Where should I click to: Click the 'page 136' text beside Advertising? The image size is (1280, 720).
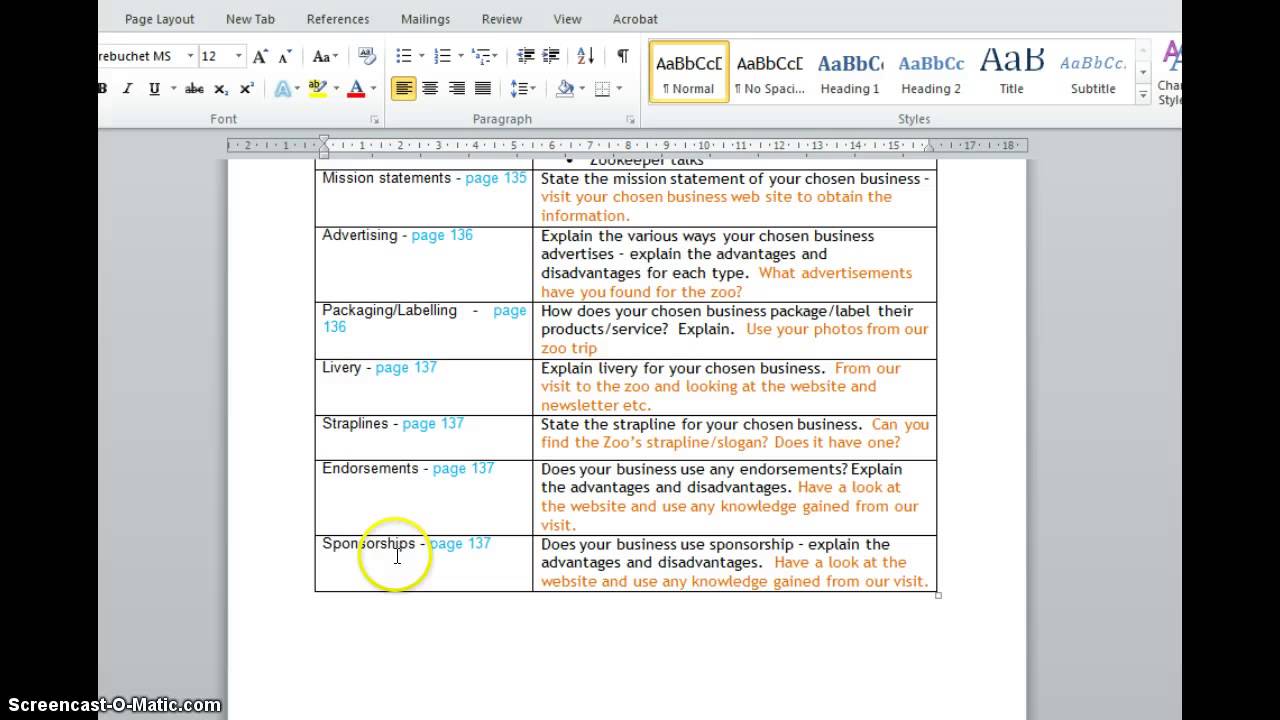point(442,235)
